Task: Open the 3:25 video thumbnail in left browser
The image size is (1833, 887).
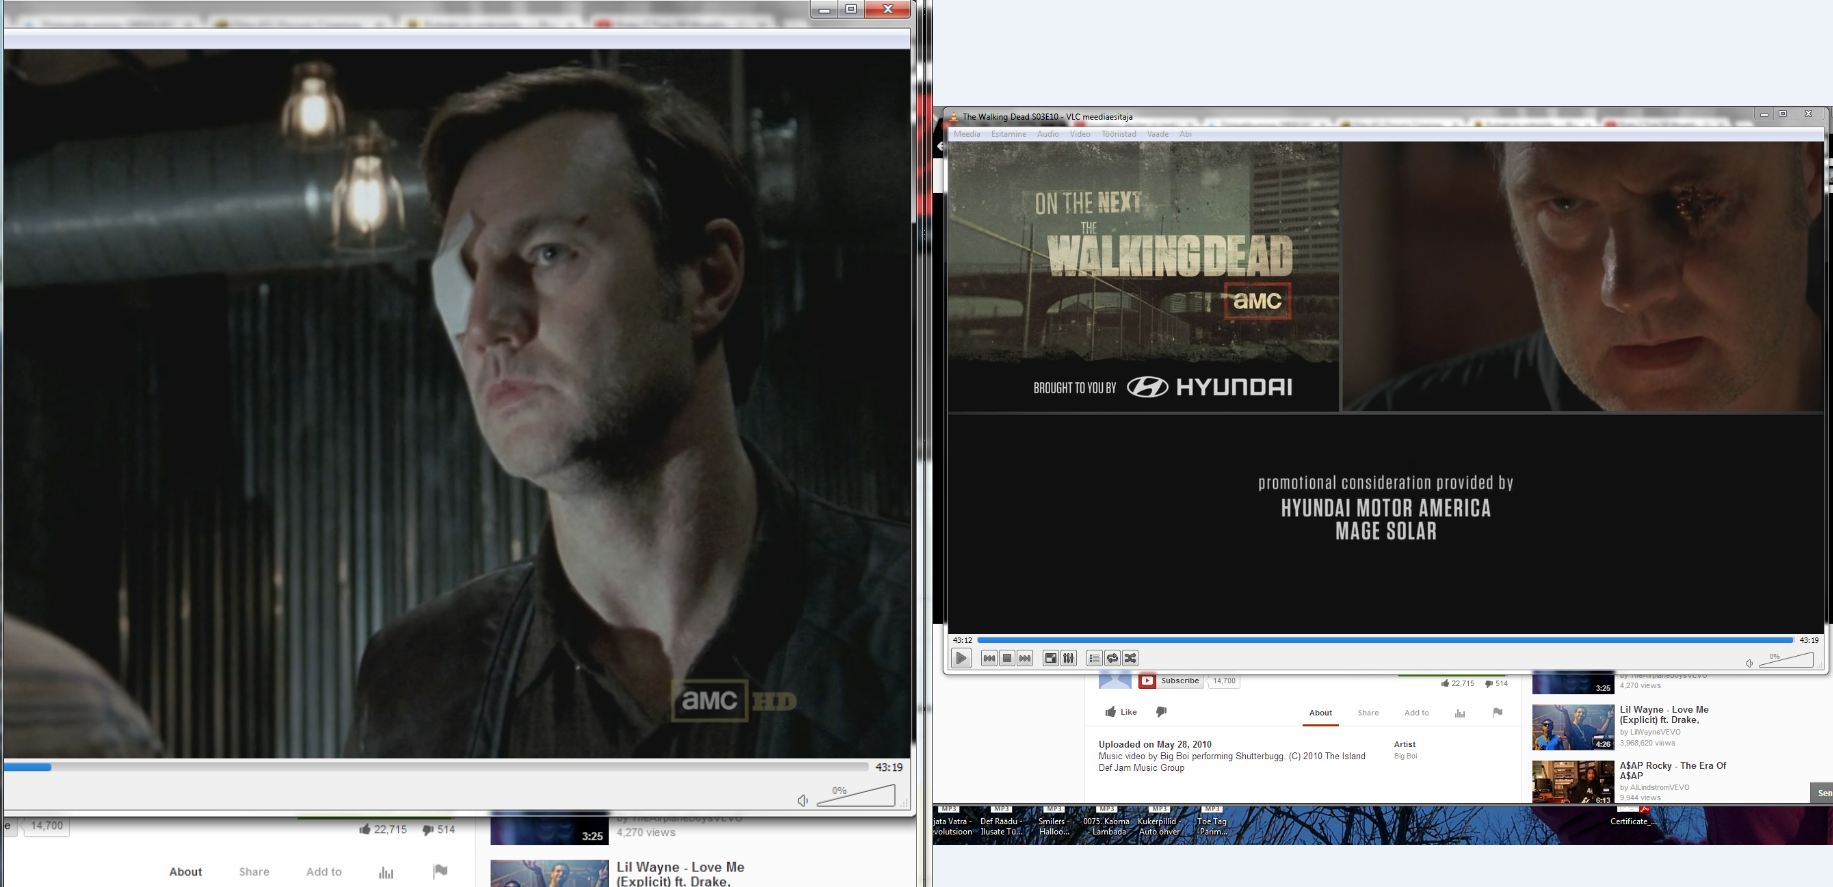Action: click(549, 830)
